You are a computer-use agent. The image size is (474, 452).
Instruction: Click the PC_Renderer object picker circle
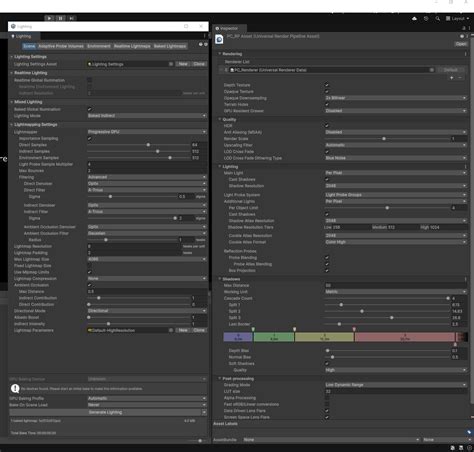click(x=432, y=70)
